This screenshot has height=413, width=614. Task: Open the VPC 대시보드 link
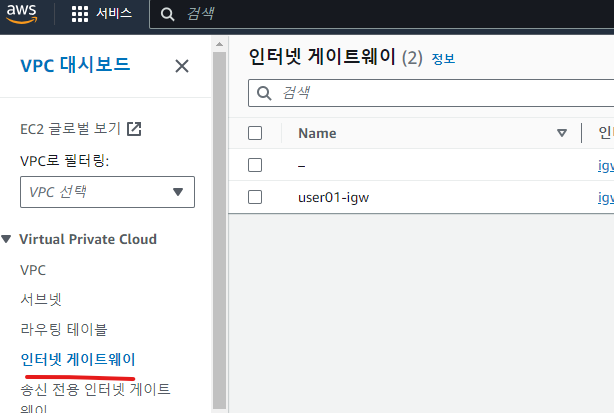coord(75,65)
